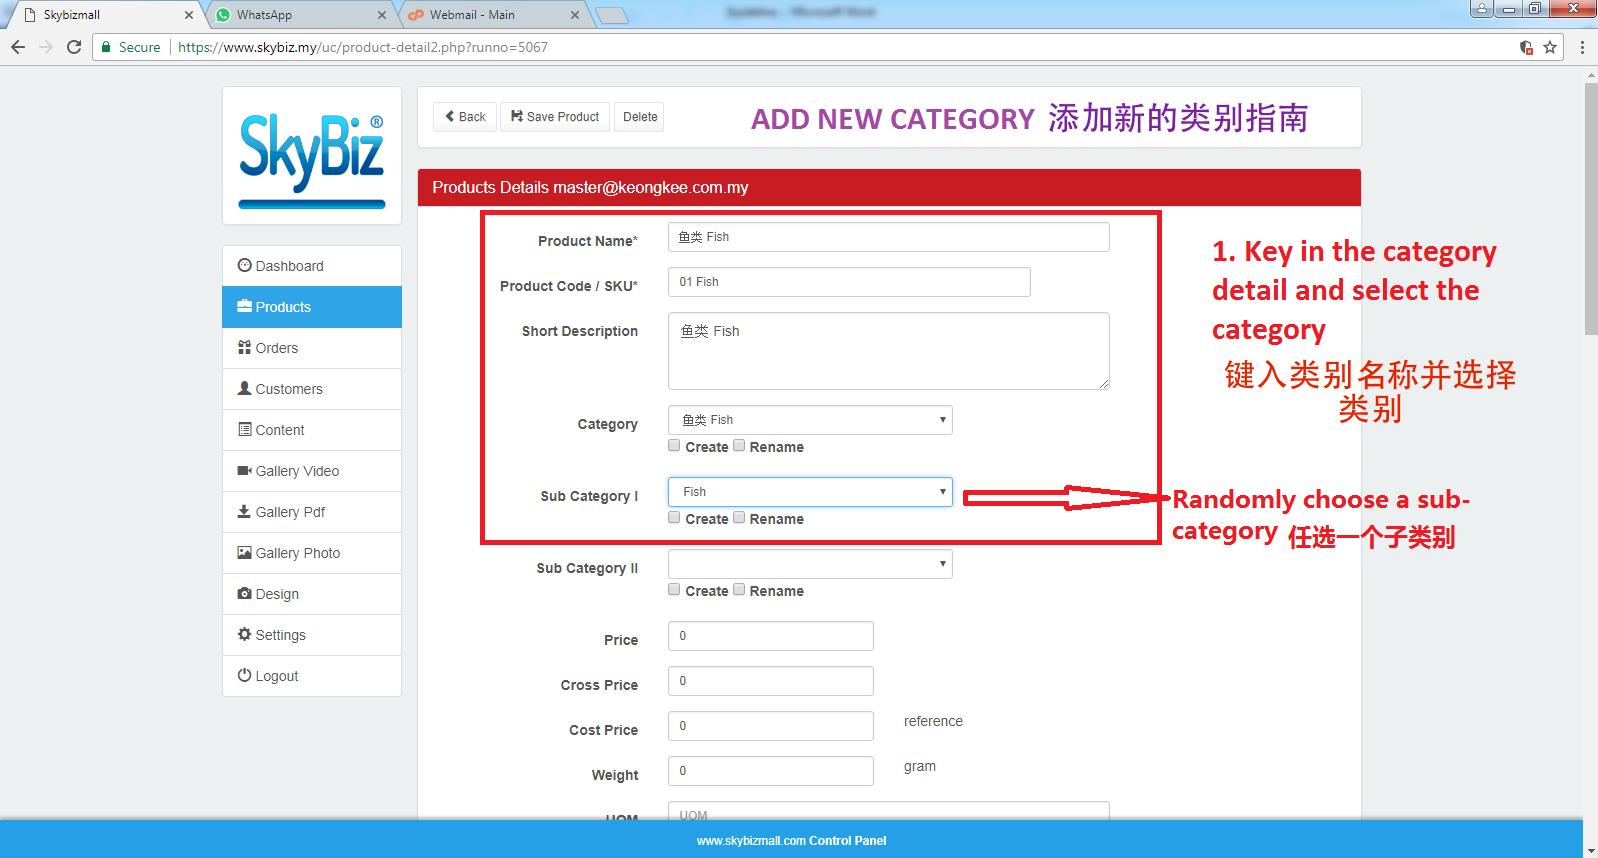1598x858 pixels.
Task: Click the Price input field
Action: point(770,636)
